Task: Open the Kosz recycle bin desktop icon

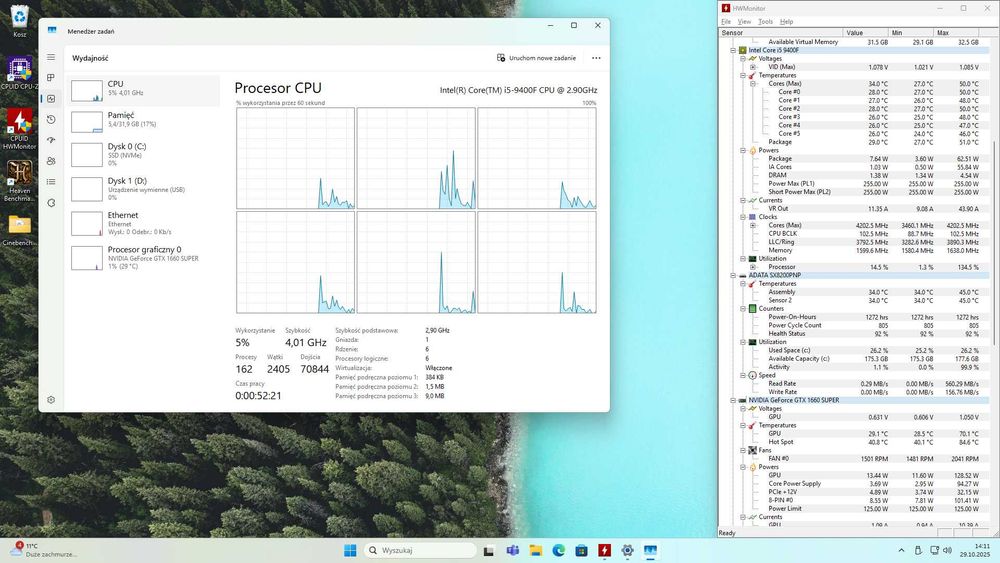Action: (20, 20)
